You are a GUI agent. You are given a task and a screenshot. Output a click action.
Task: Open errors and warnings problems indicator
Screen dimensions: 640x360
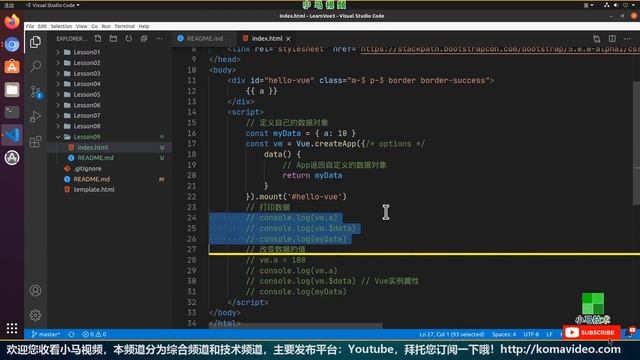pyautogui.click(x=94, y=334)
